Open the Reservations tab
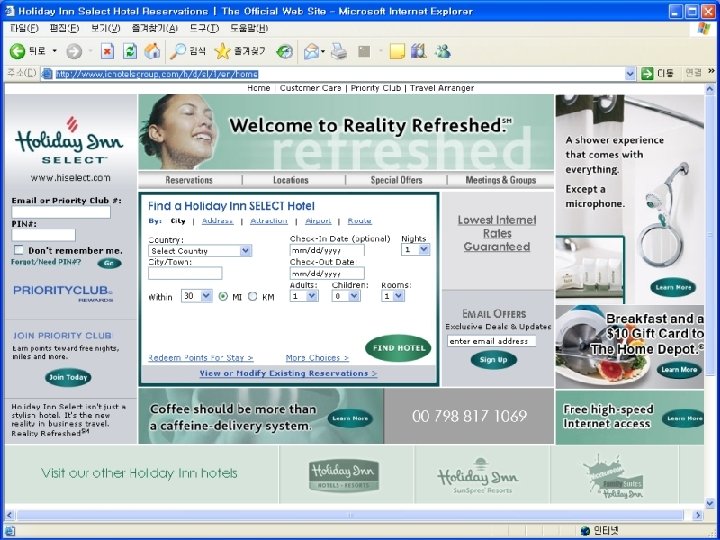The width and height of the screenshot is (720, 540). (189, 180)
